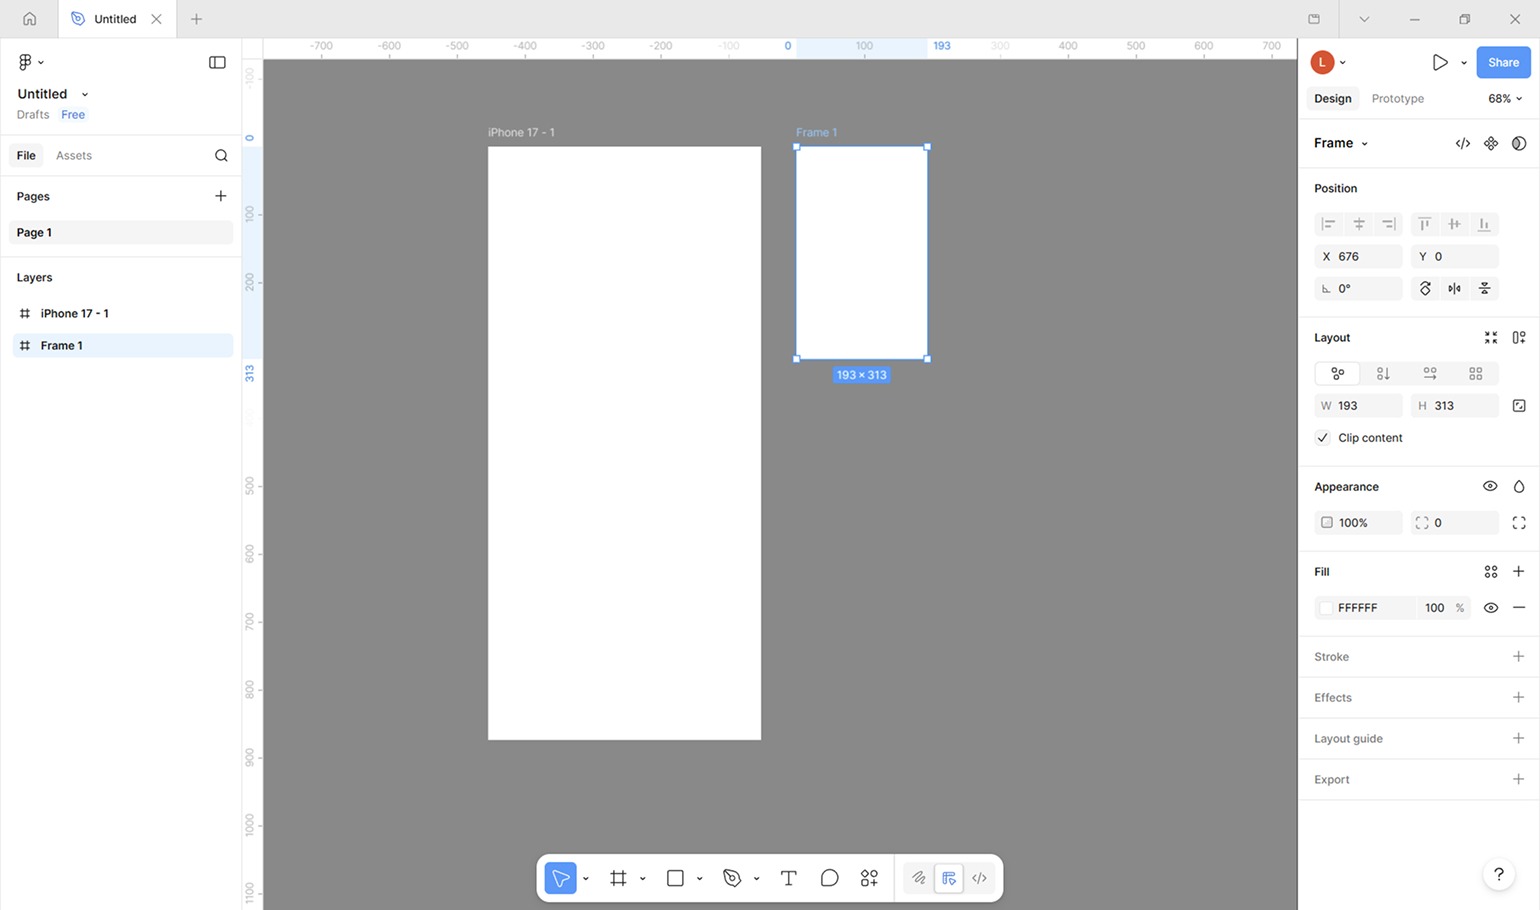1540x910 pixels.
Task: Collapse the left sidebar panel icon
Action: 217,62
